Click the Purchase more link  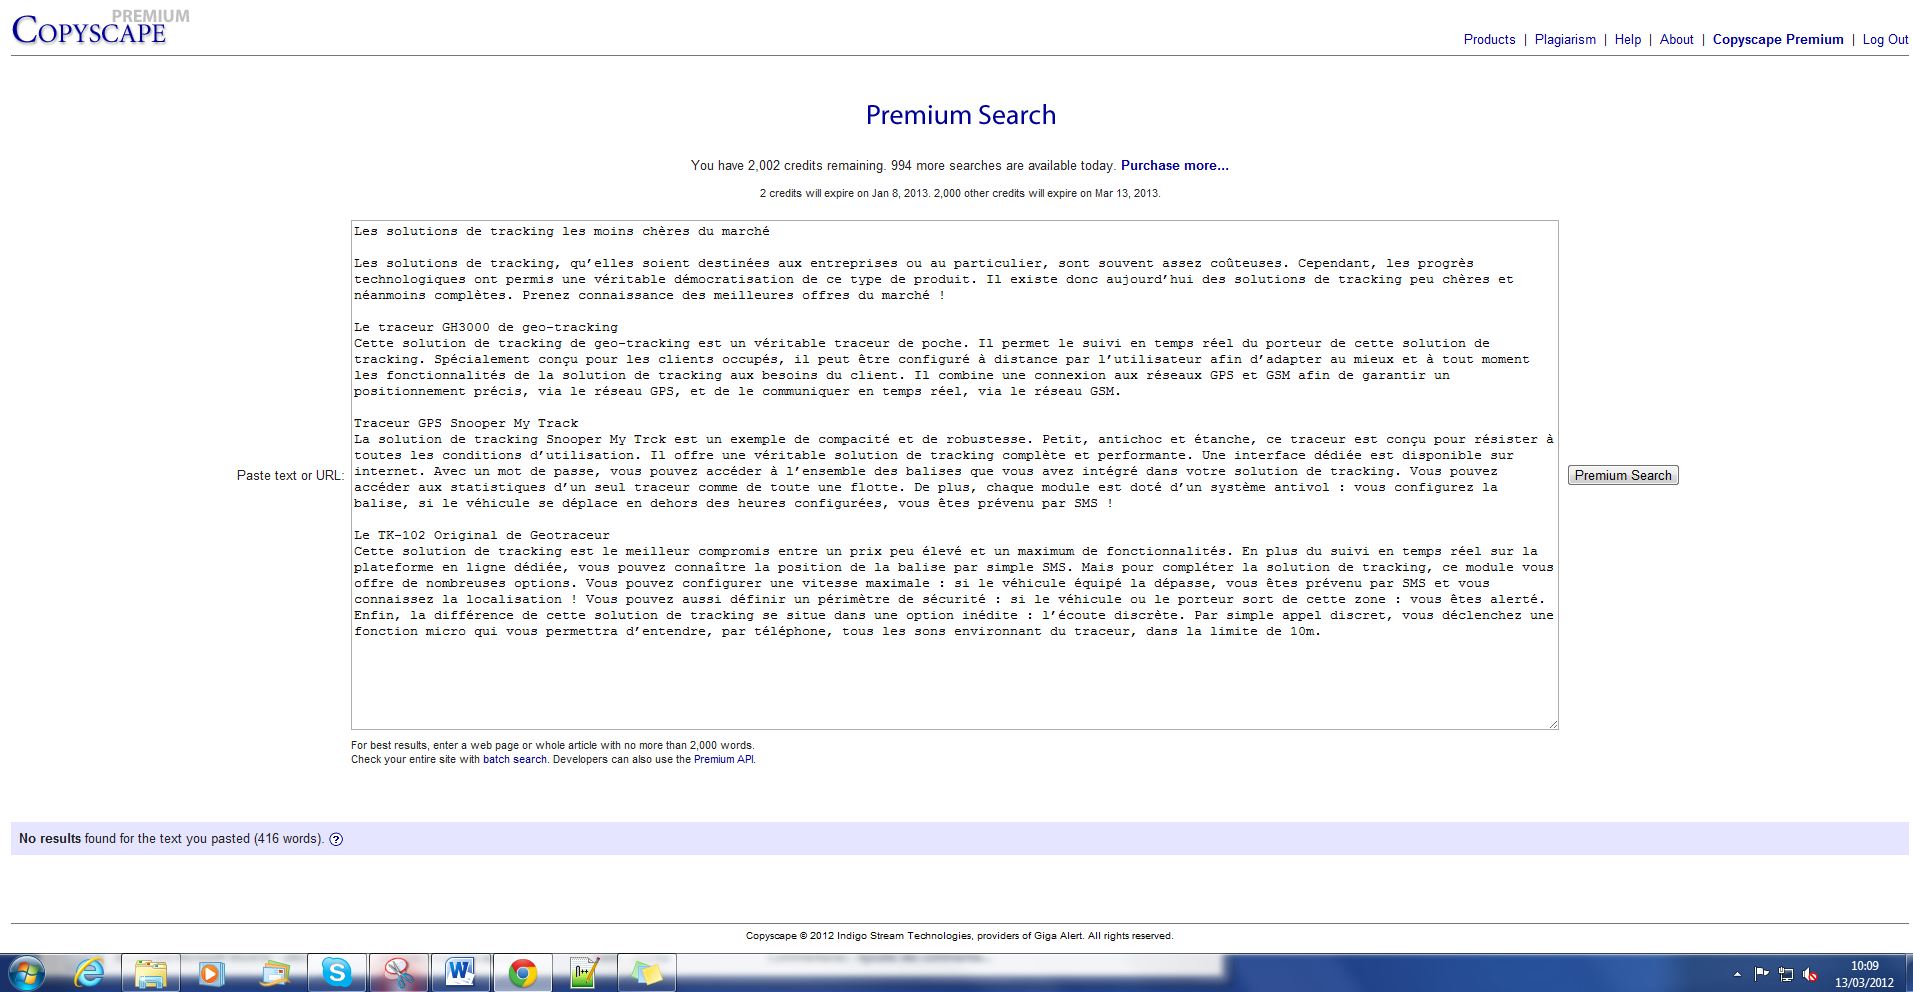click(x=1174, y=166)
